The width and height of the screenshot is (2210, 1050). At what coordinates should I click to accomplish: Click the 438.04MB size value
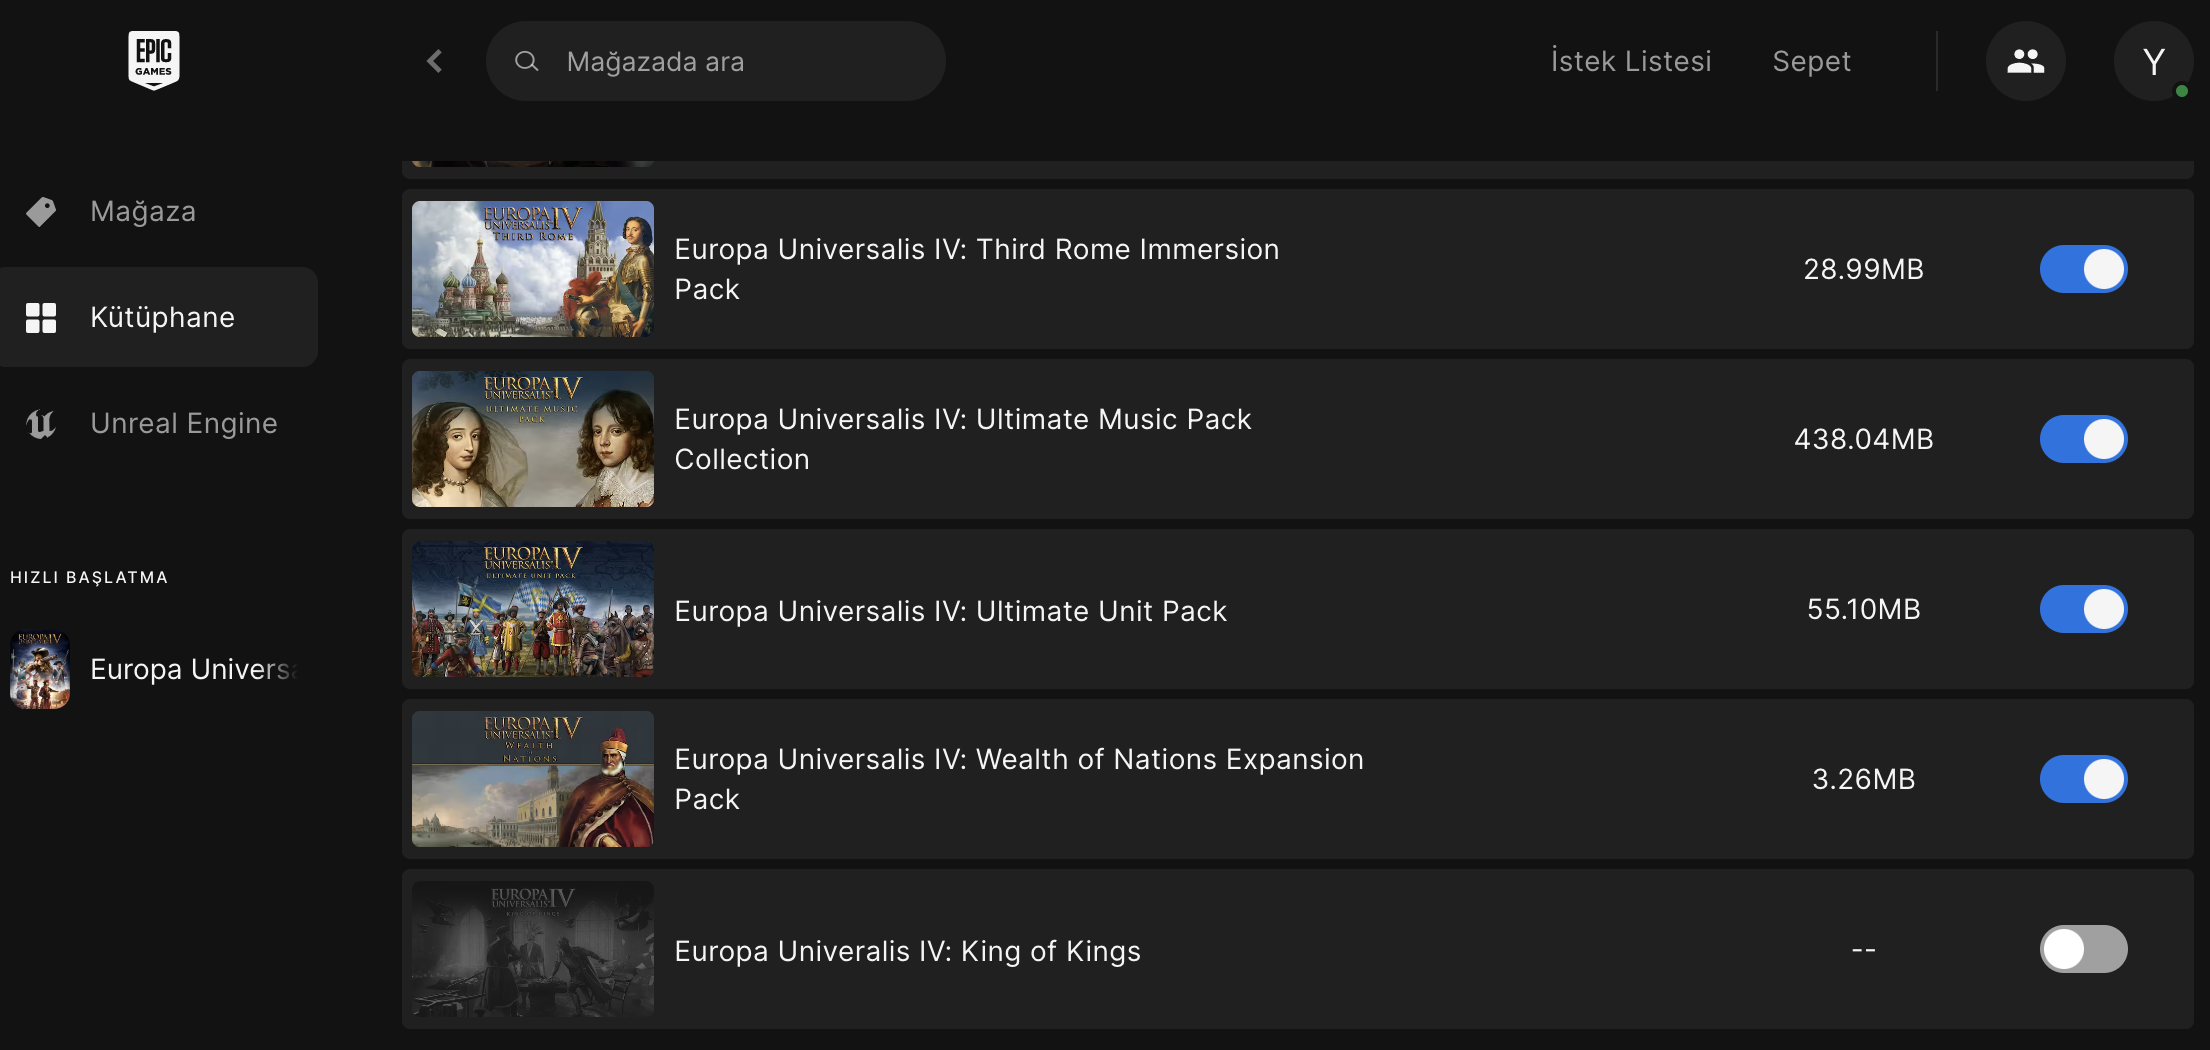[1863, 439]
